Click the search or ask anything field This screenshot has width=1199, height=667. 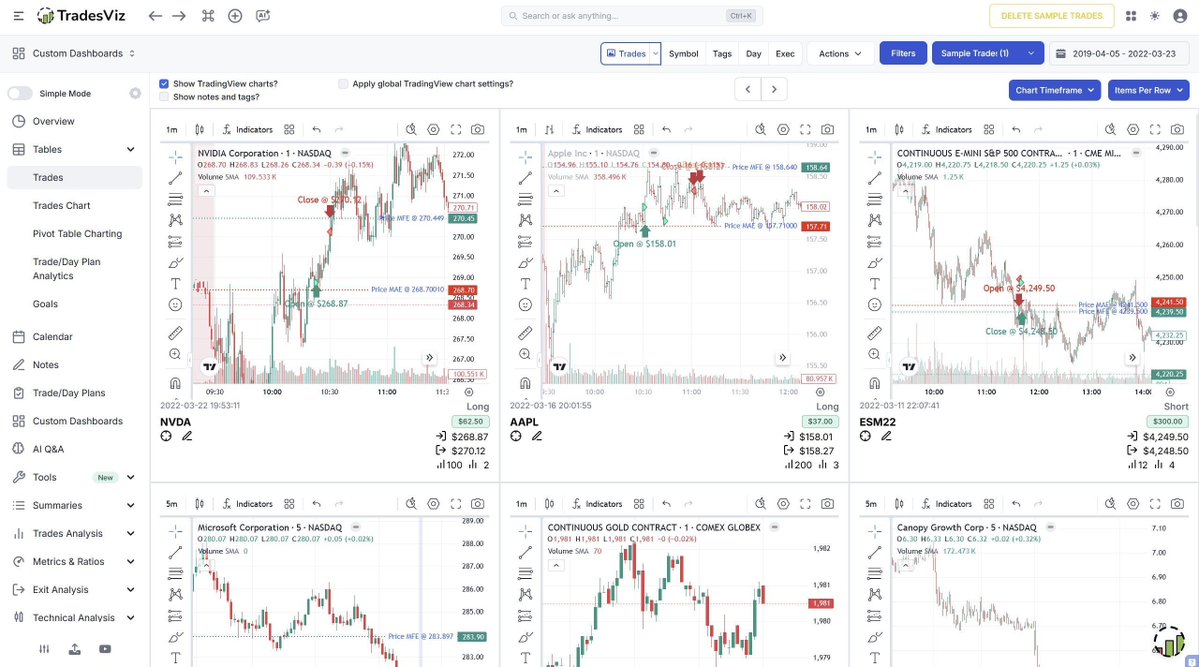point(632,15)
